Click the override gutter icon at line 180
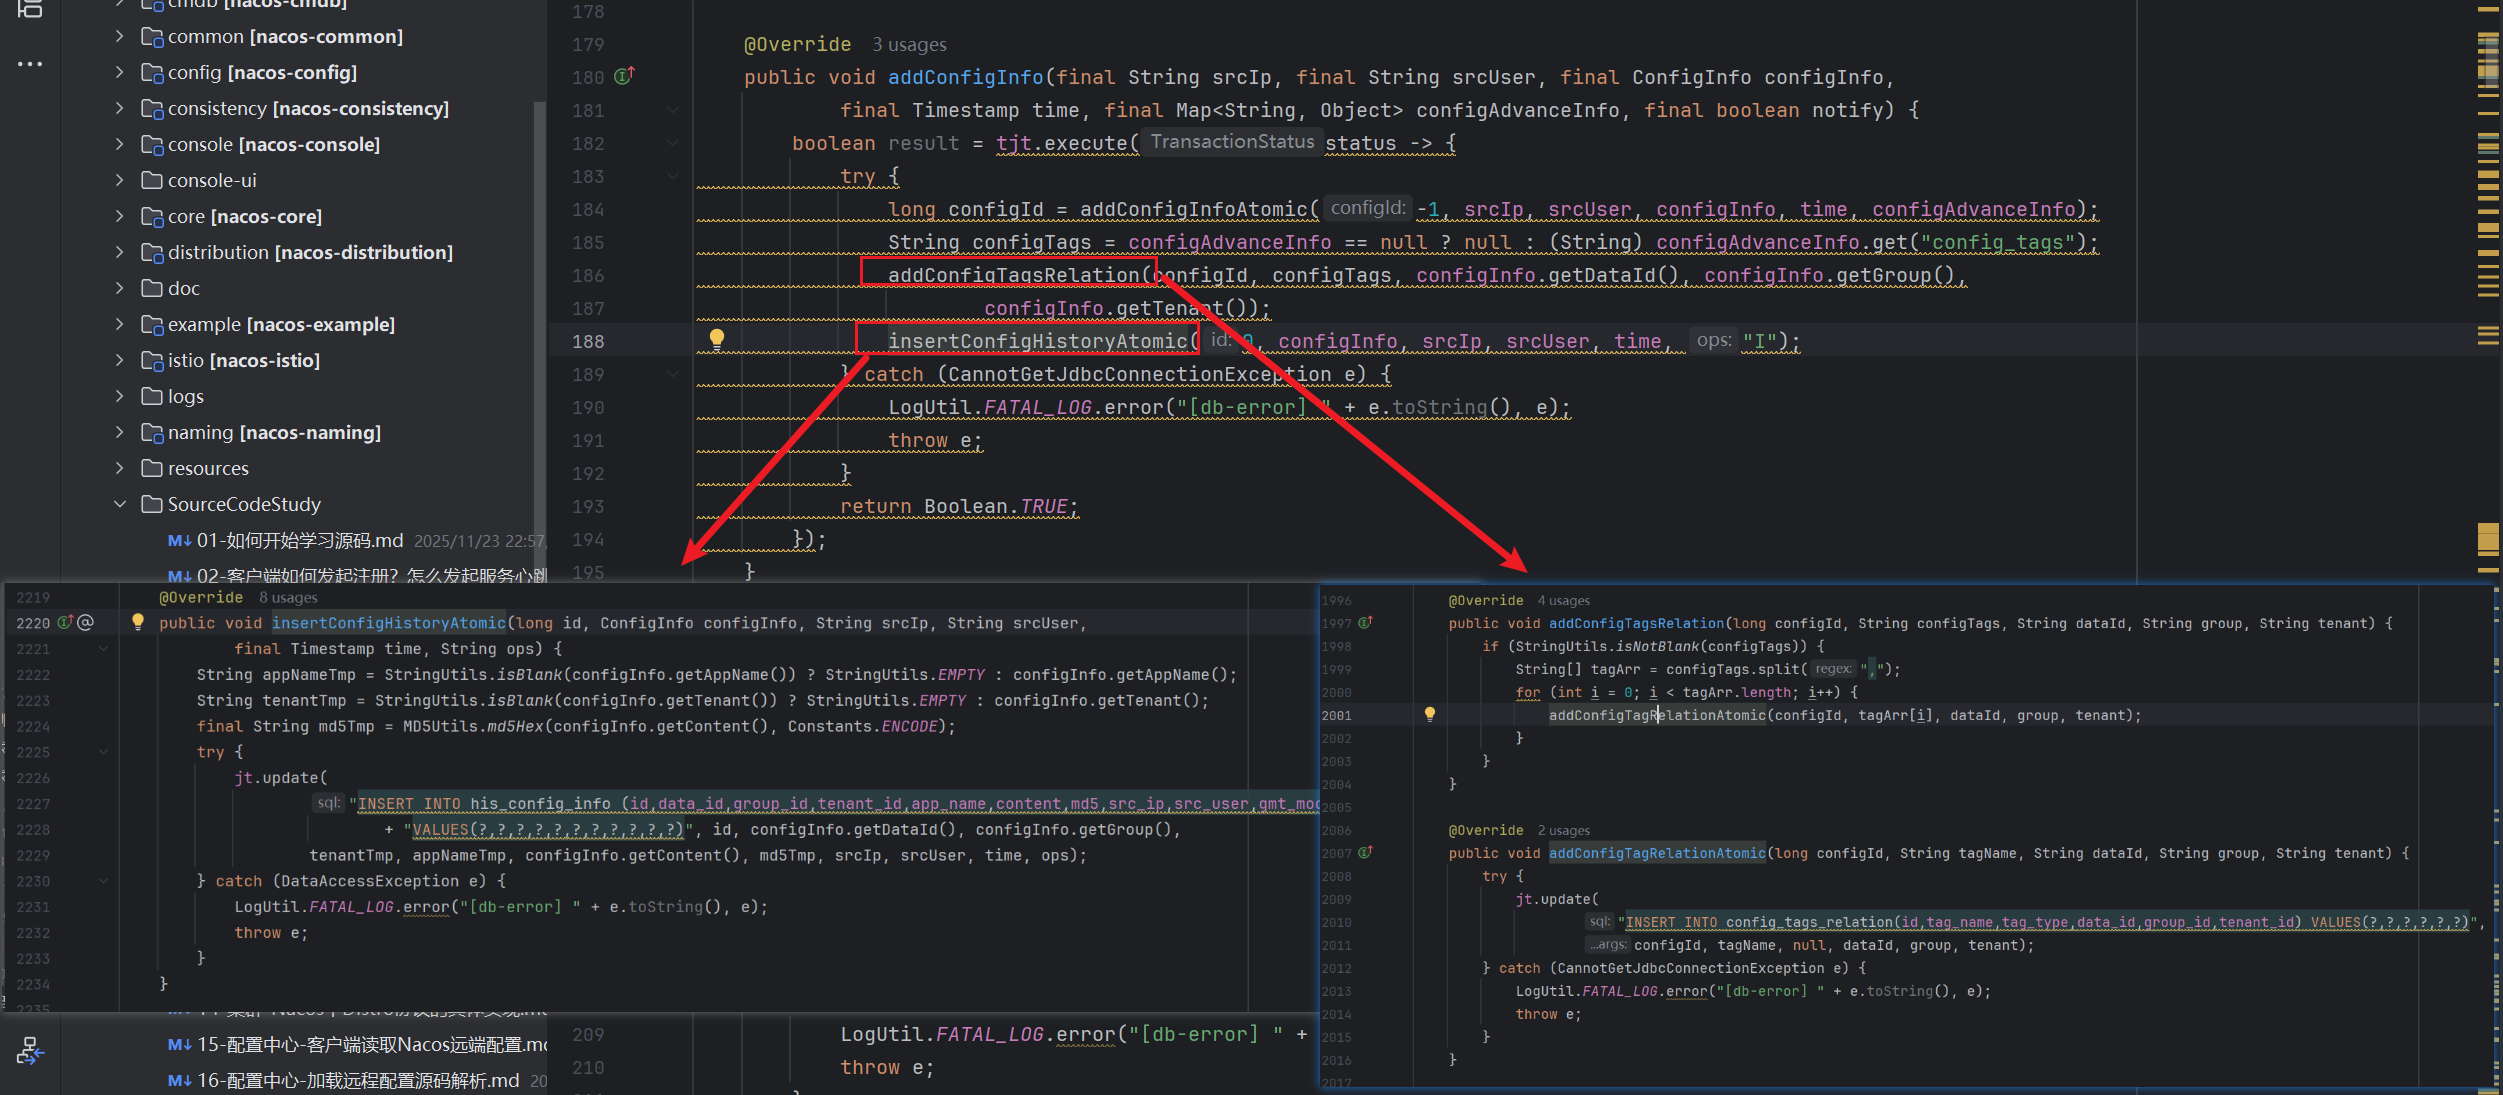Viewport: 2503px width, 1095px height. point(624,76)
